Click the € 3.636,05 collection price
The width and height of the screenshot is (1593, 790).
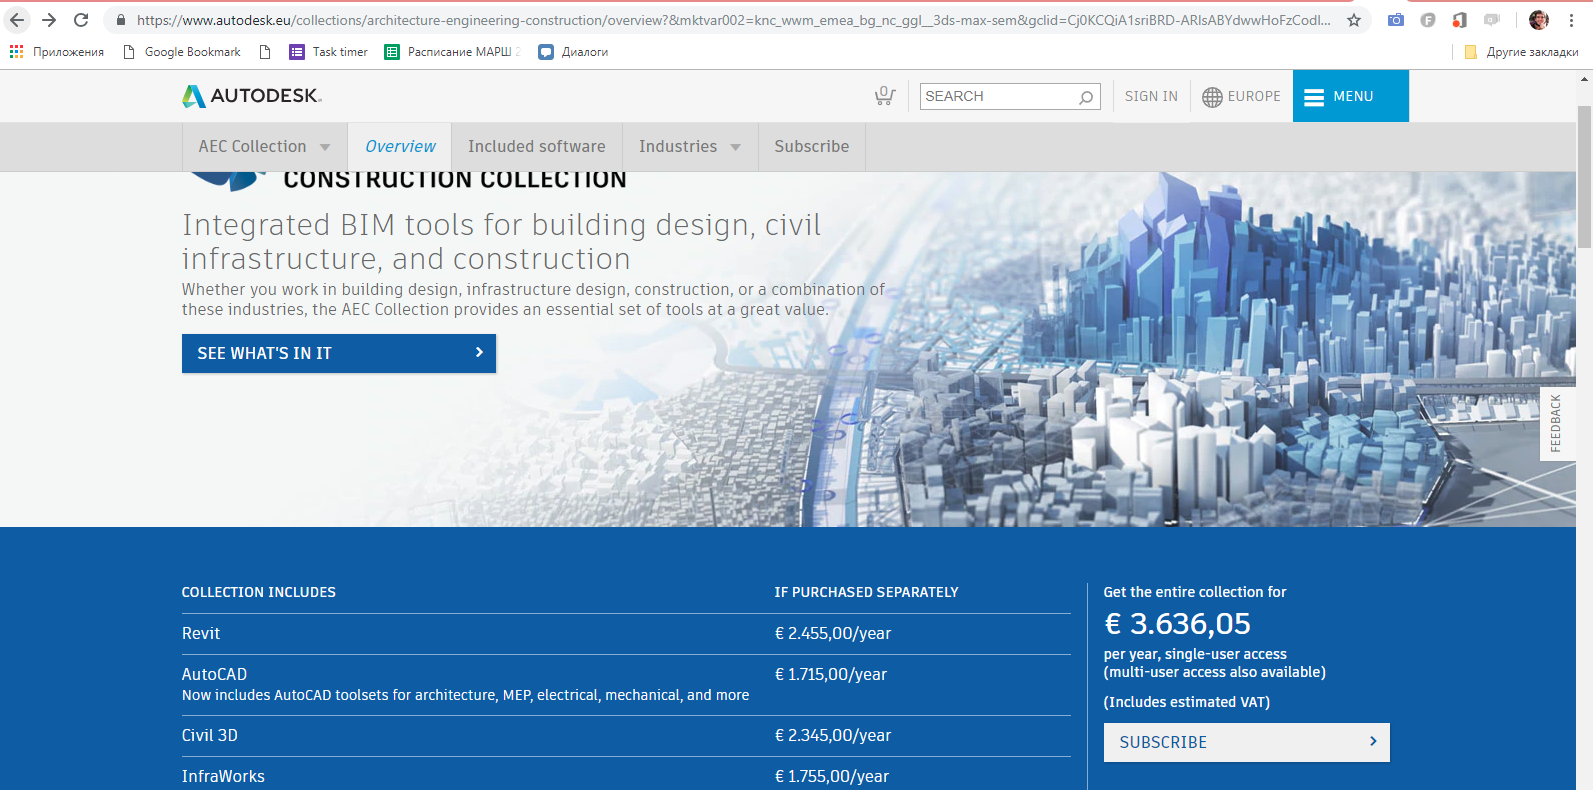click(x=1177, y=624)
